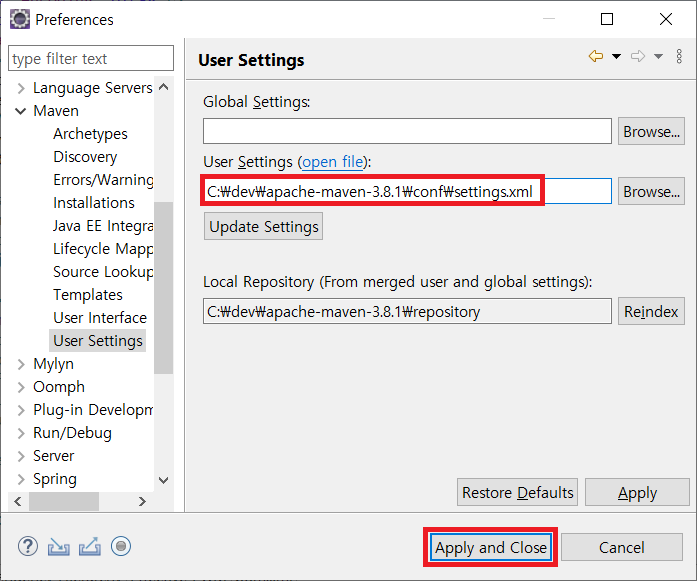Close the Preferences window

[x=666, y=19]
